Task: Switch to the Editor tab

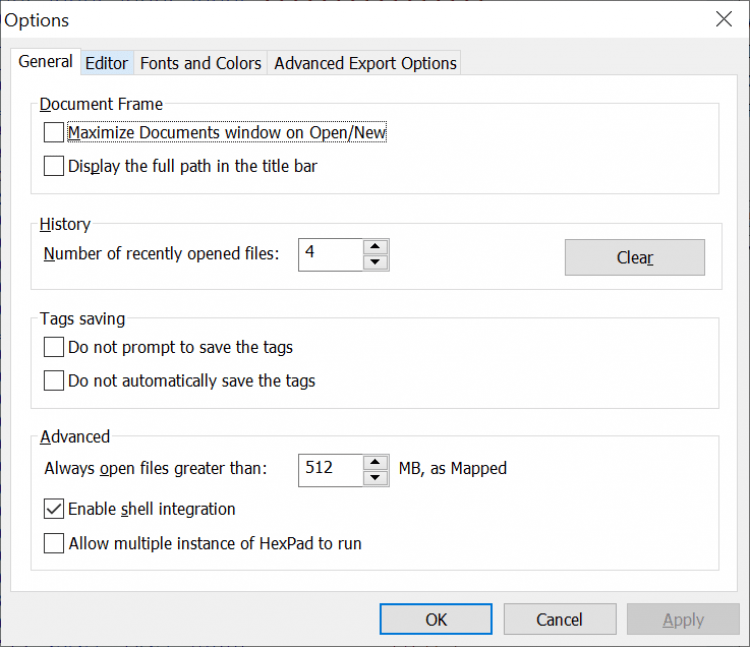Action: 106,63
